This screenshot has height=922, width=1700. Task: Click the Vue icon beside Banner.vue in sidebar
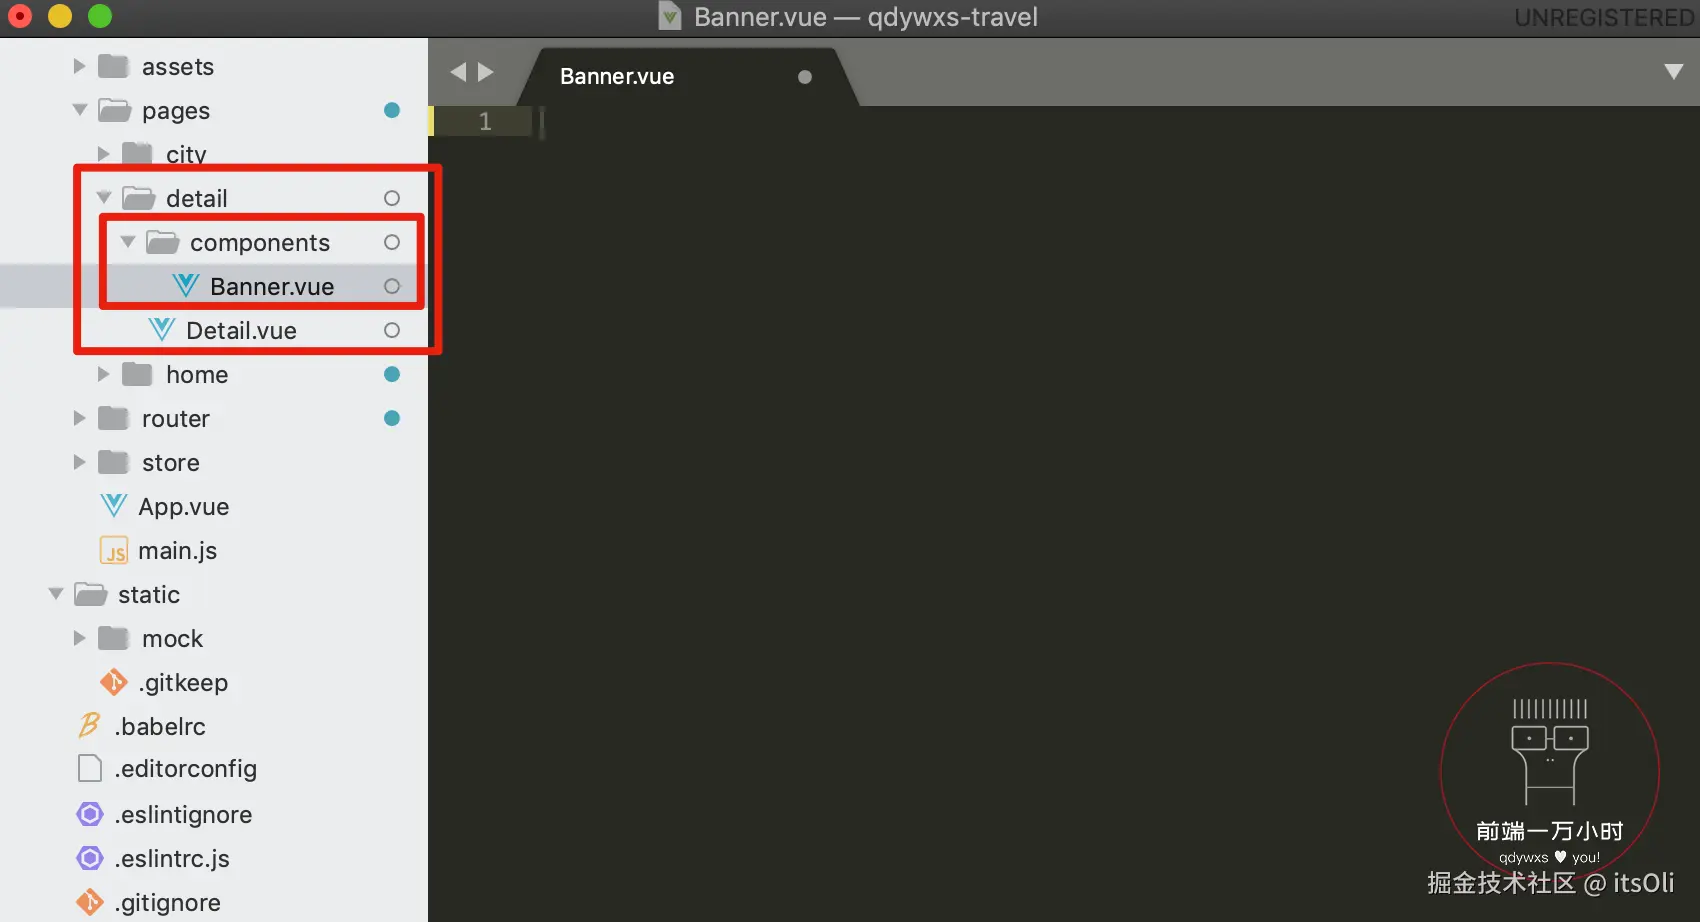[x=186, y=286]
